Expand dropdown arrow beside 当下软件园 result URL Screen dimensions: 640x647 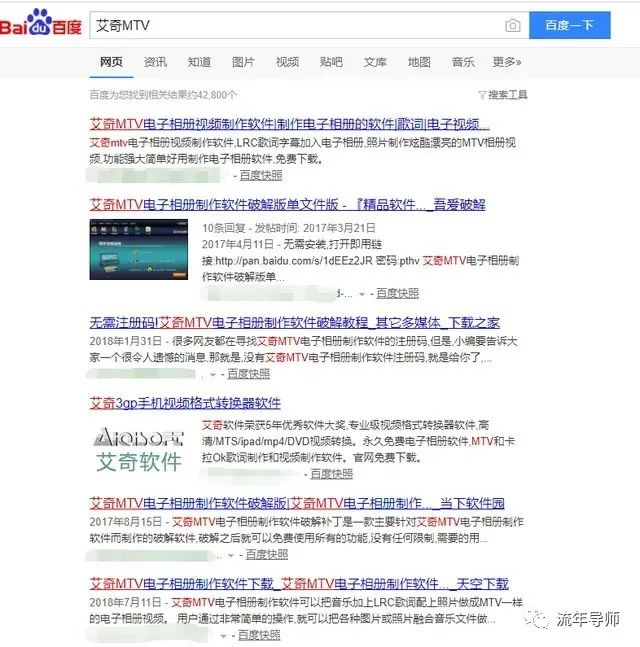[x=231, y=555]
